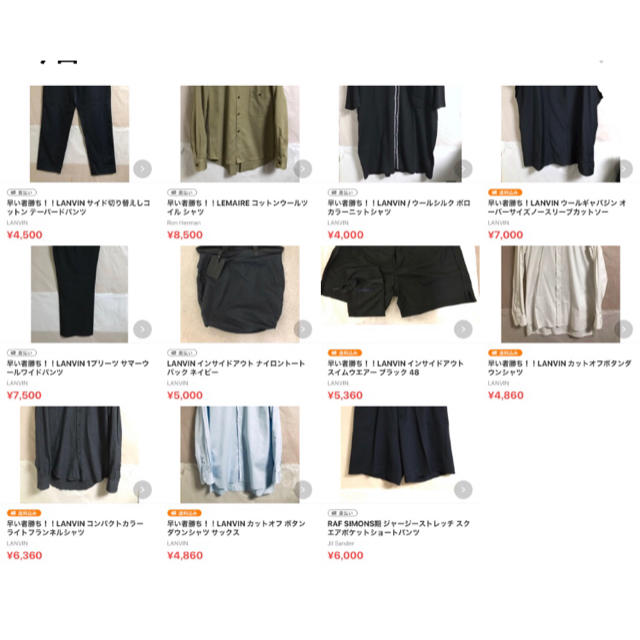
Task: Click next-image arrow on LANVIN black swimwear
Action: pos(463,329)
